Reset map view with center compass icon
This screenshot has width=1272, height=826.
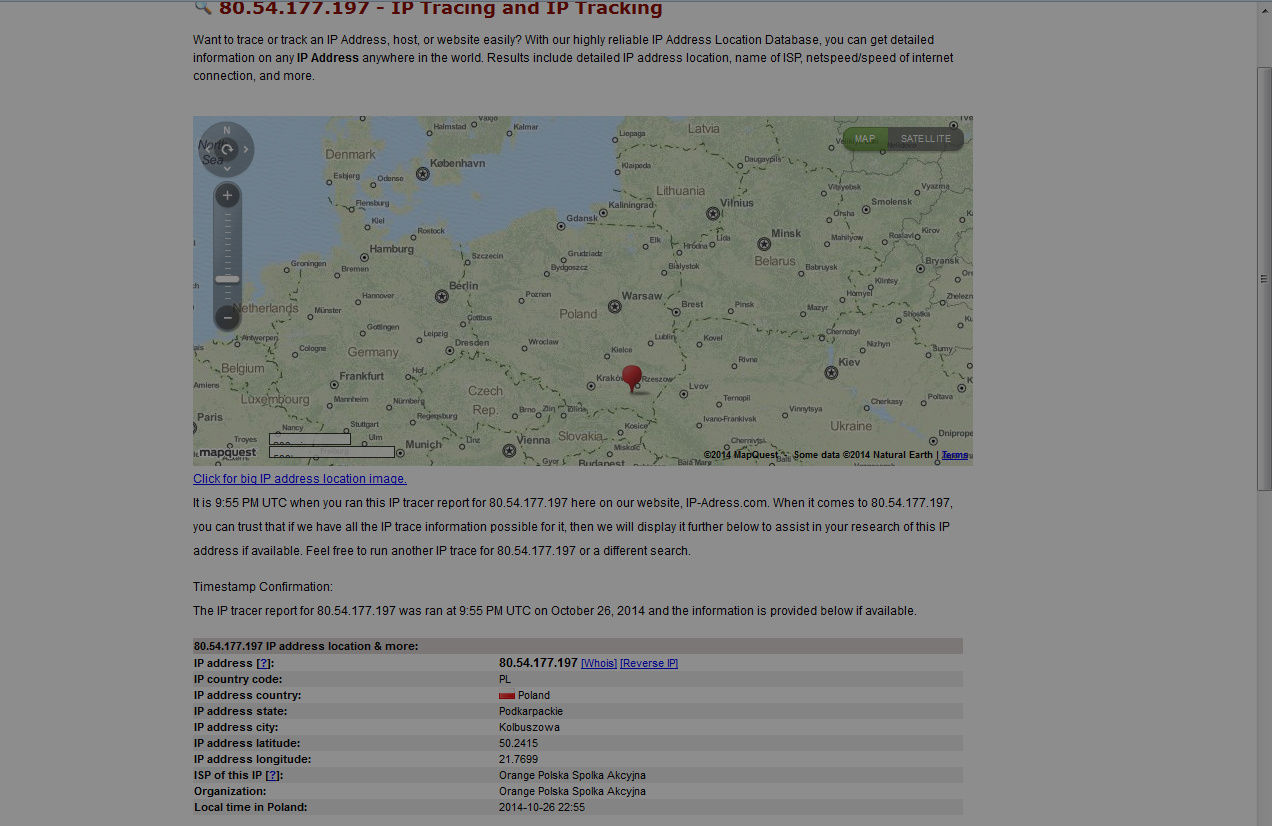(226, 150)
